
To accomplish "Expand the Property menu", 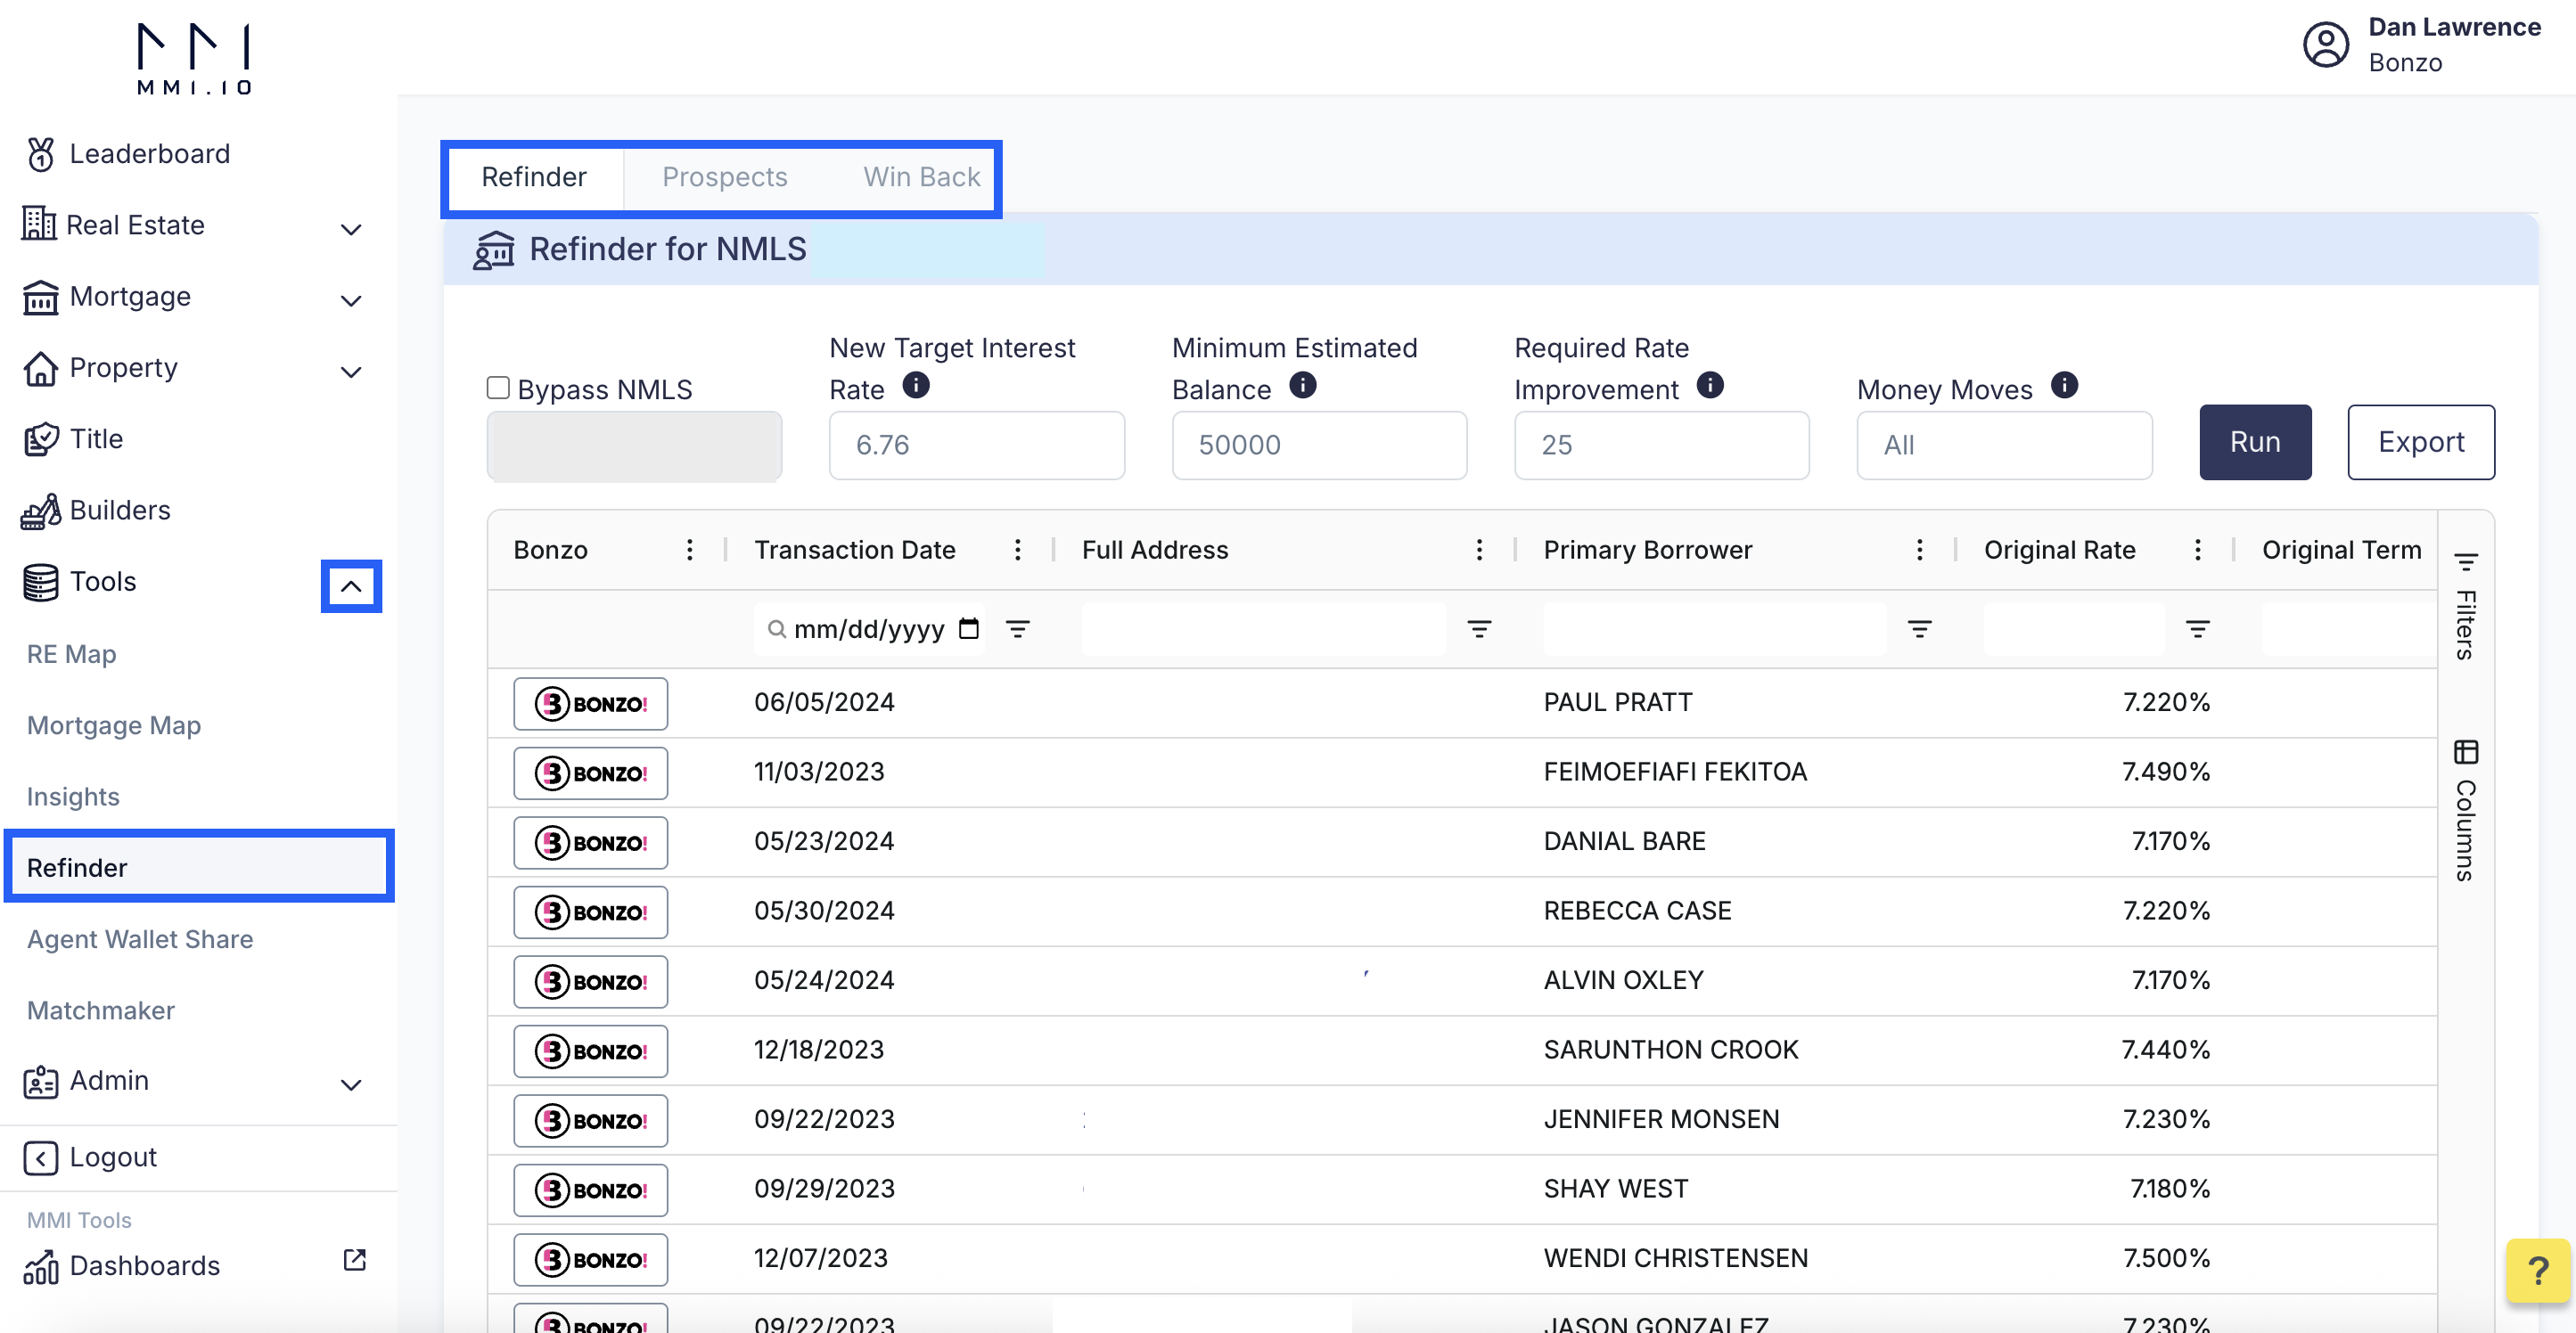I will coord(351,373).
